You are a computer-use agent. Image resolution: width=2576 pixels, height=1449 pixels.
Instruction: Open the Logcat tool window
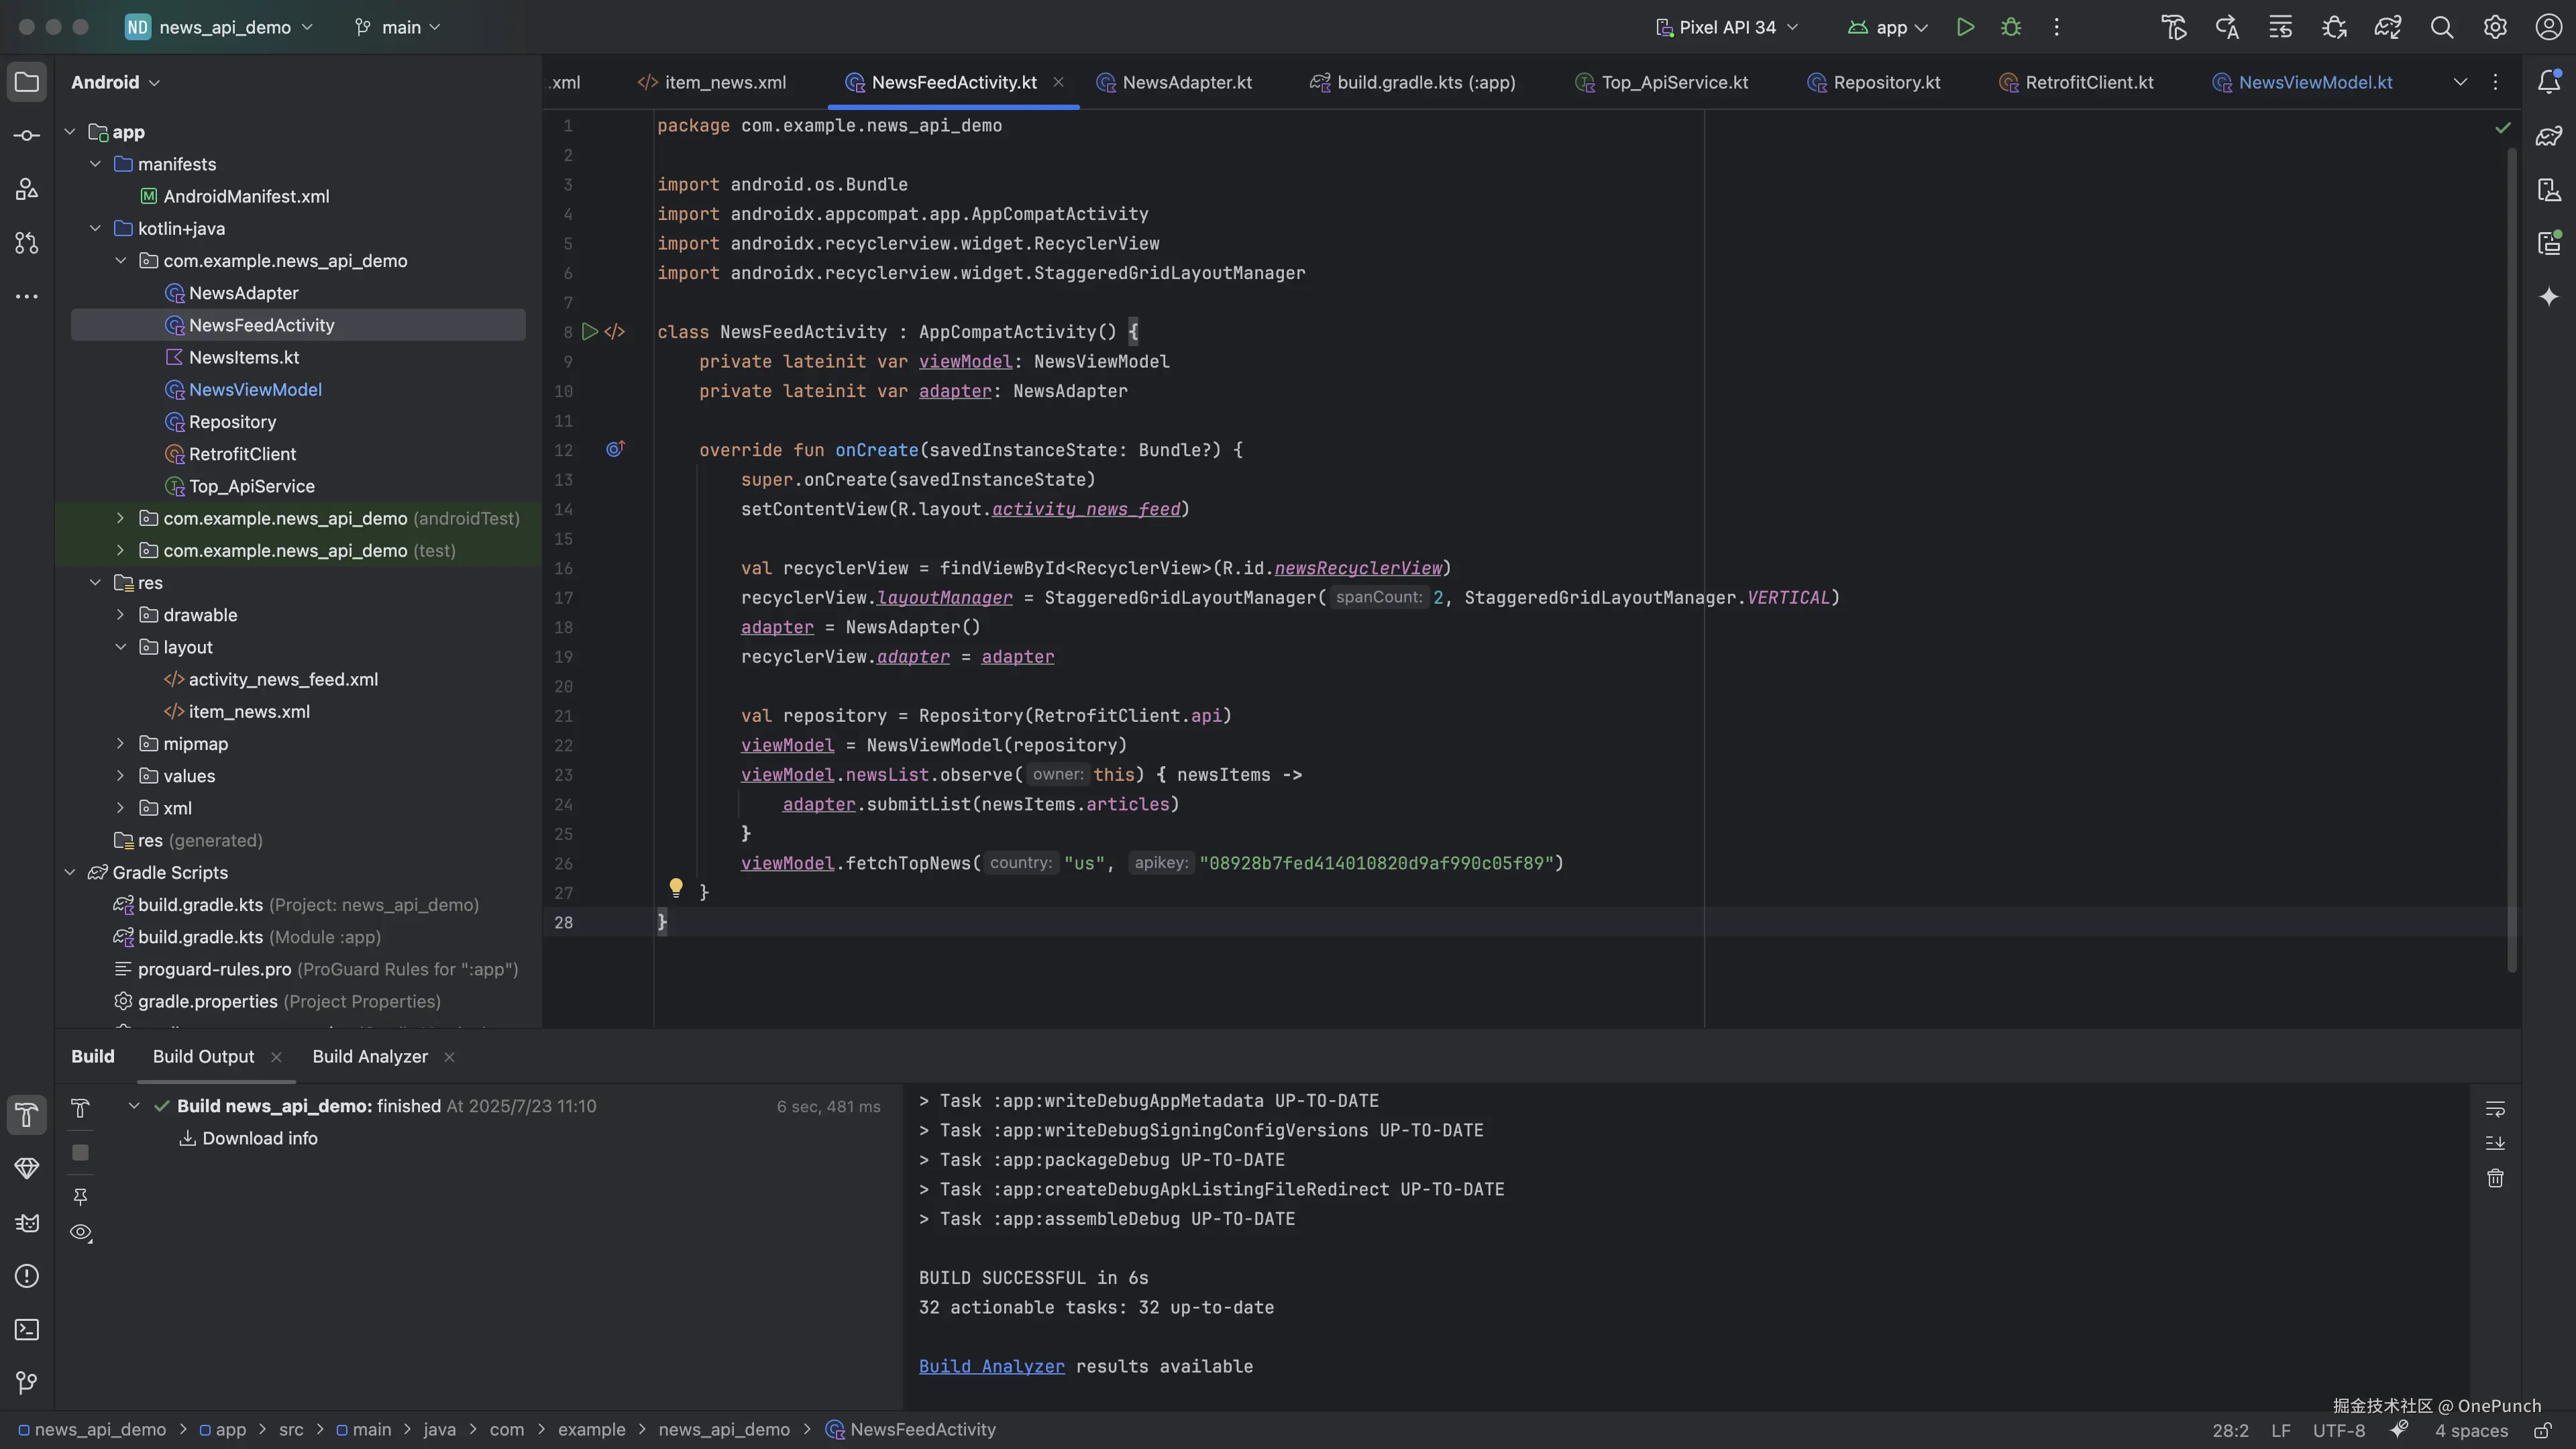pyautogui.click(x=27, y=1223)
